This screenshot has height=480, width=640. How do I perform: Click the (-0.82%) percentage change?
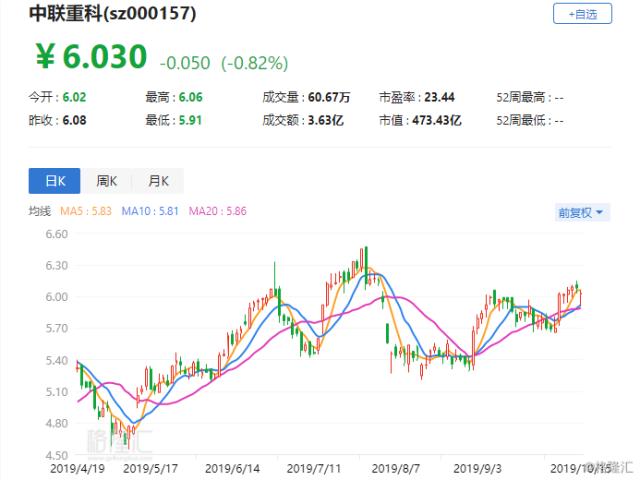point(255,62)
